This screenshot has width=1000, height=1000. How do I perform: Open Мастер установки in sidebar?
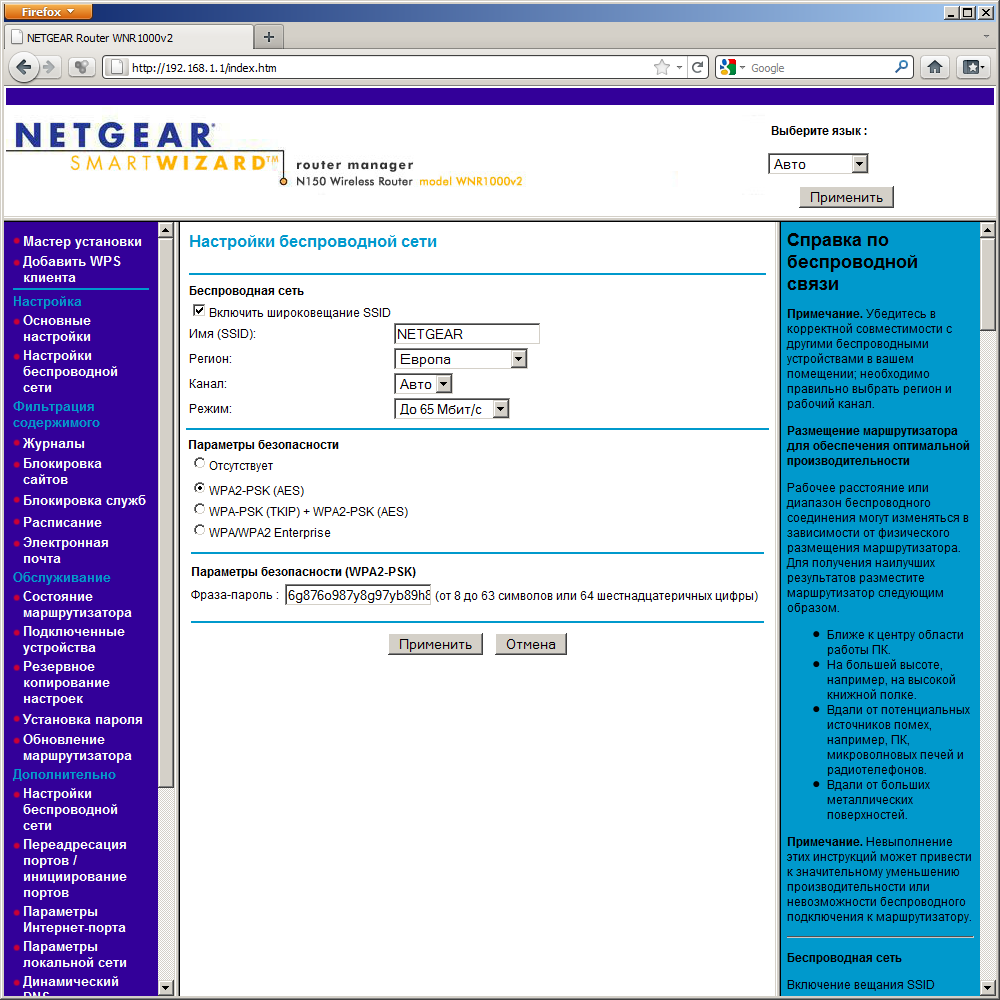click(x=82, y=241)
